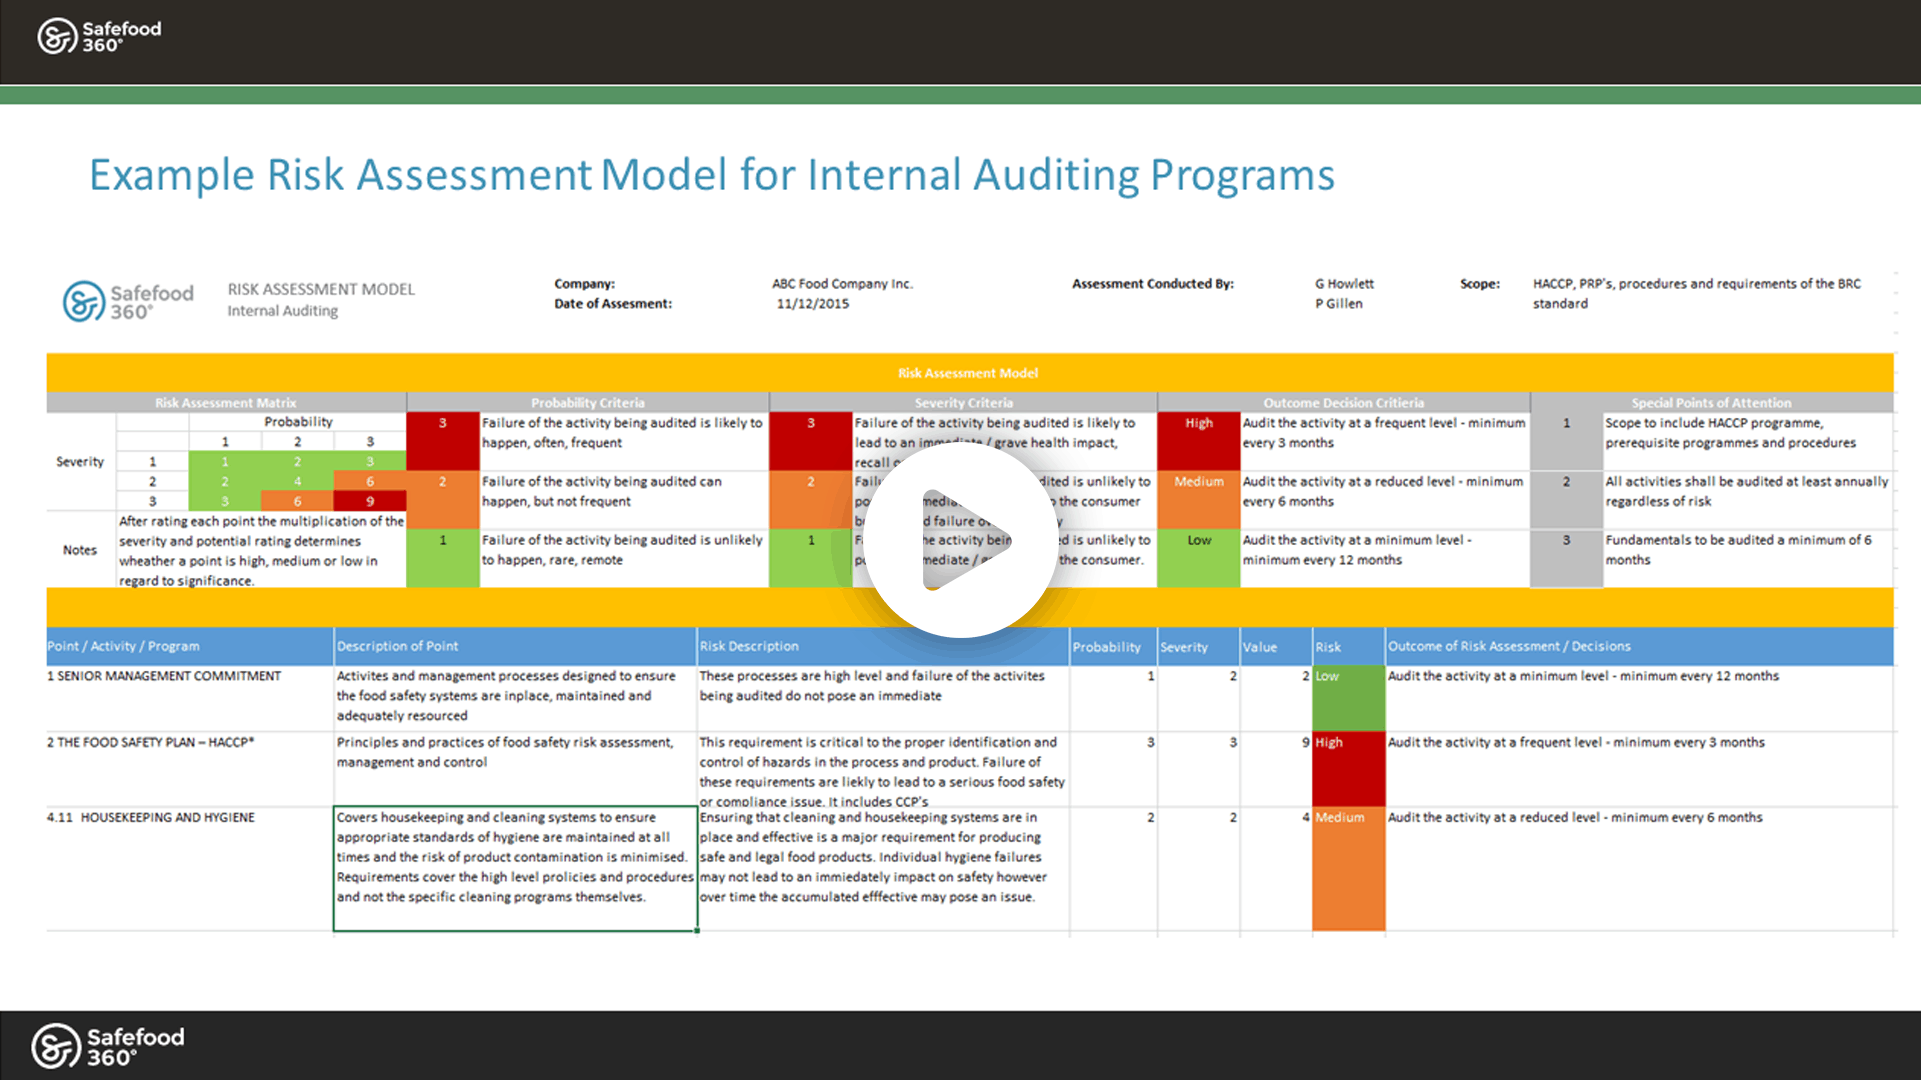Click the Probability column header in blue row
The image size is (1921, 1080).
(1106, 647)
